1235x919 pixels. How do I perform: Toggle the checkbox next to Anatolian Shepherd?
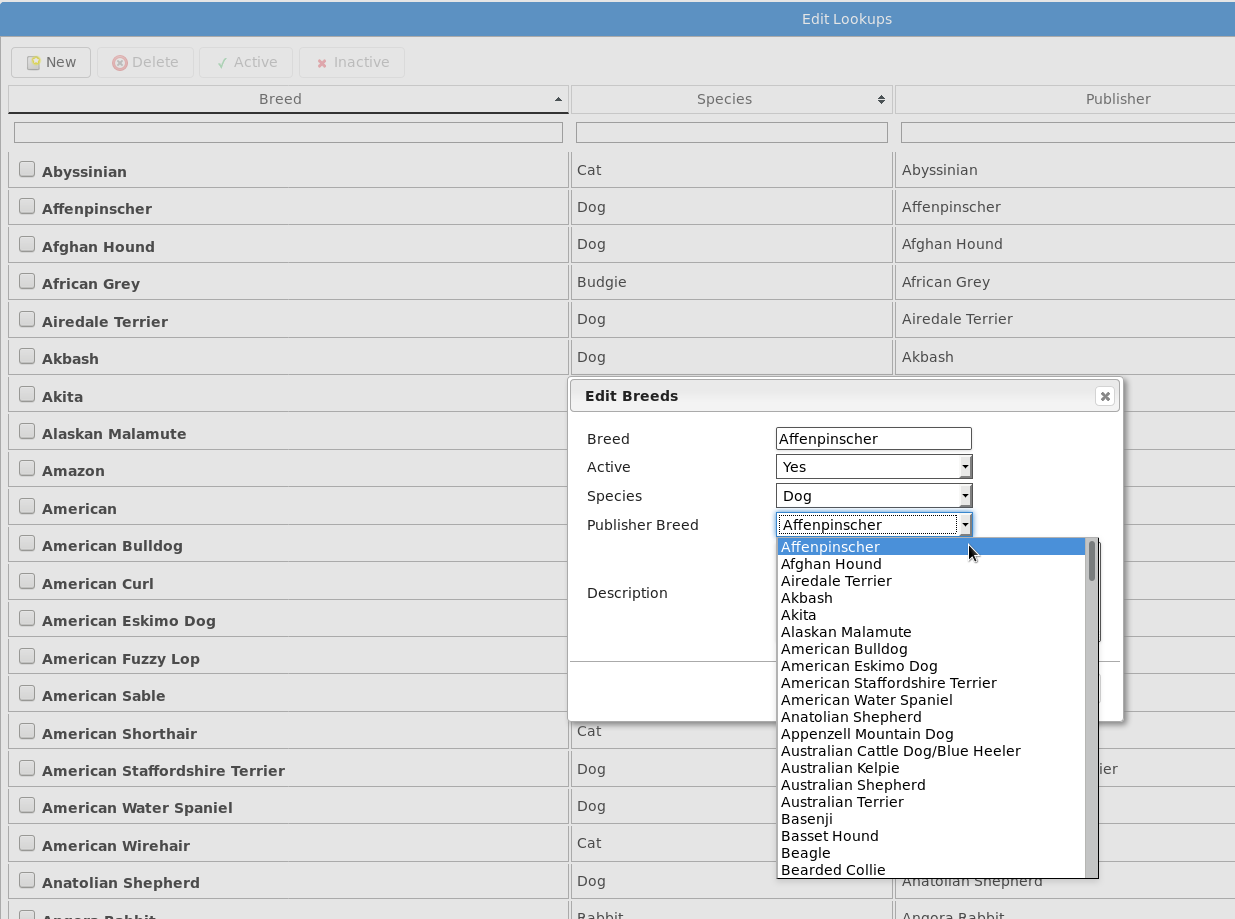pos(26,878)
